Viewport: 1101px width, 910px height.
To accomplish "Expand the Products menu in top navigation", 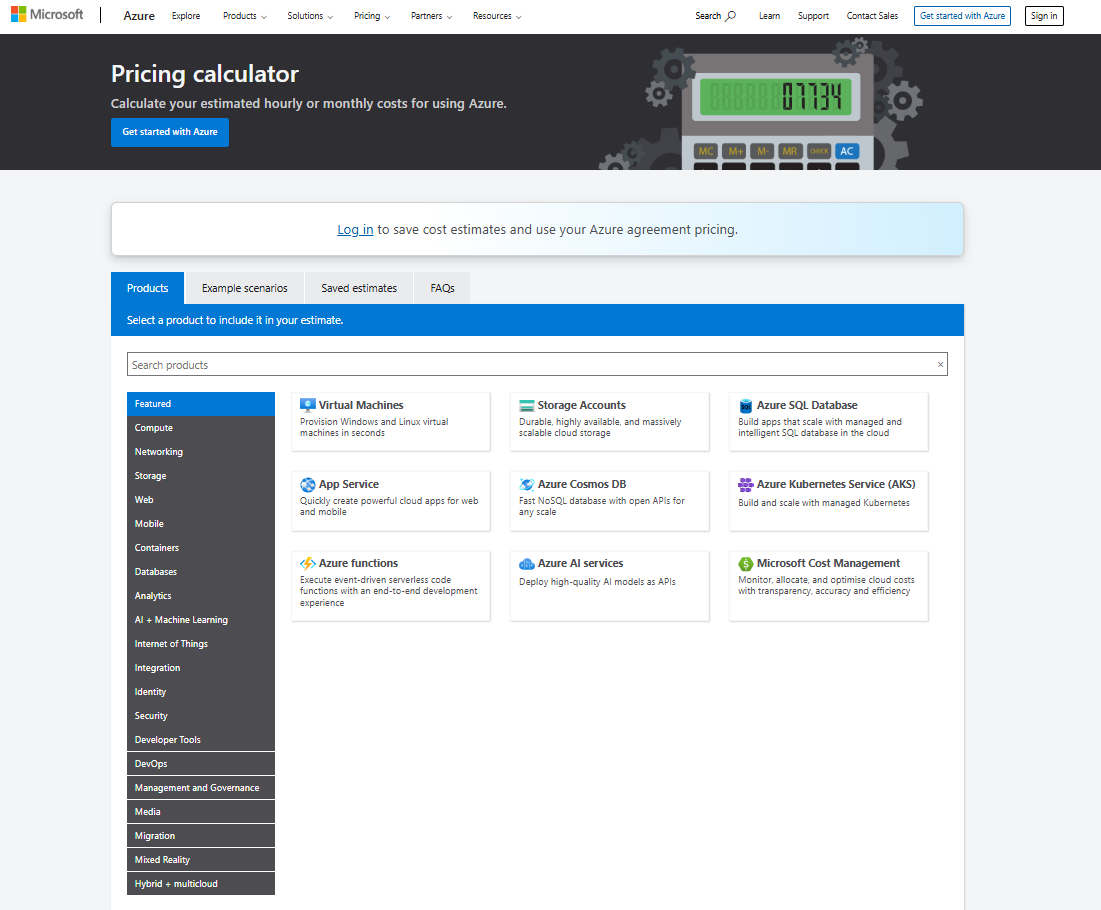I will point(244,15).
